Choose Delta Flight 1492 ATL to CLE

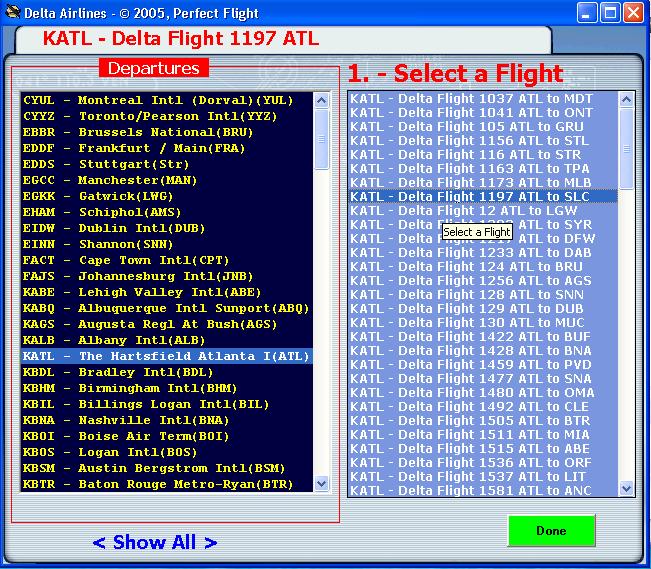point(483,407)
